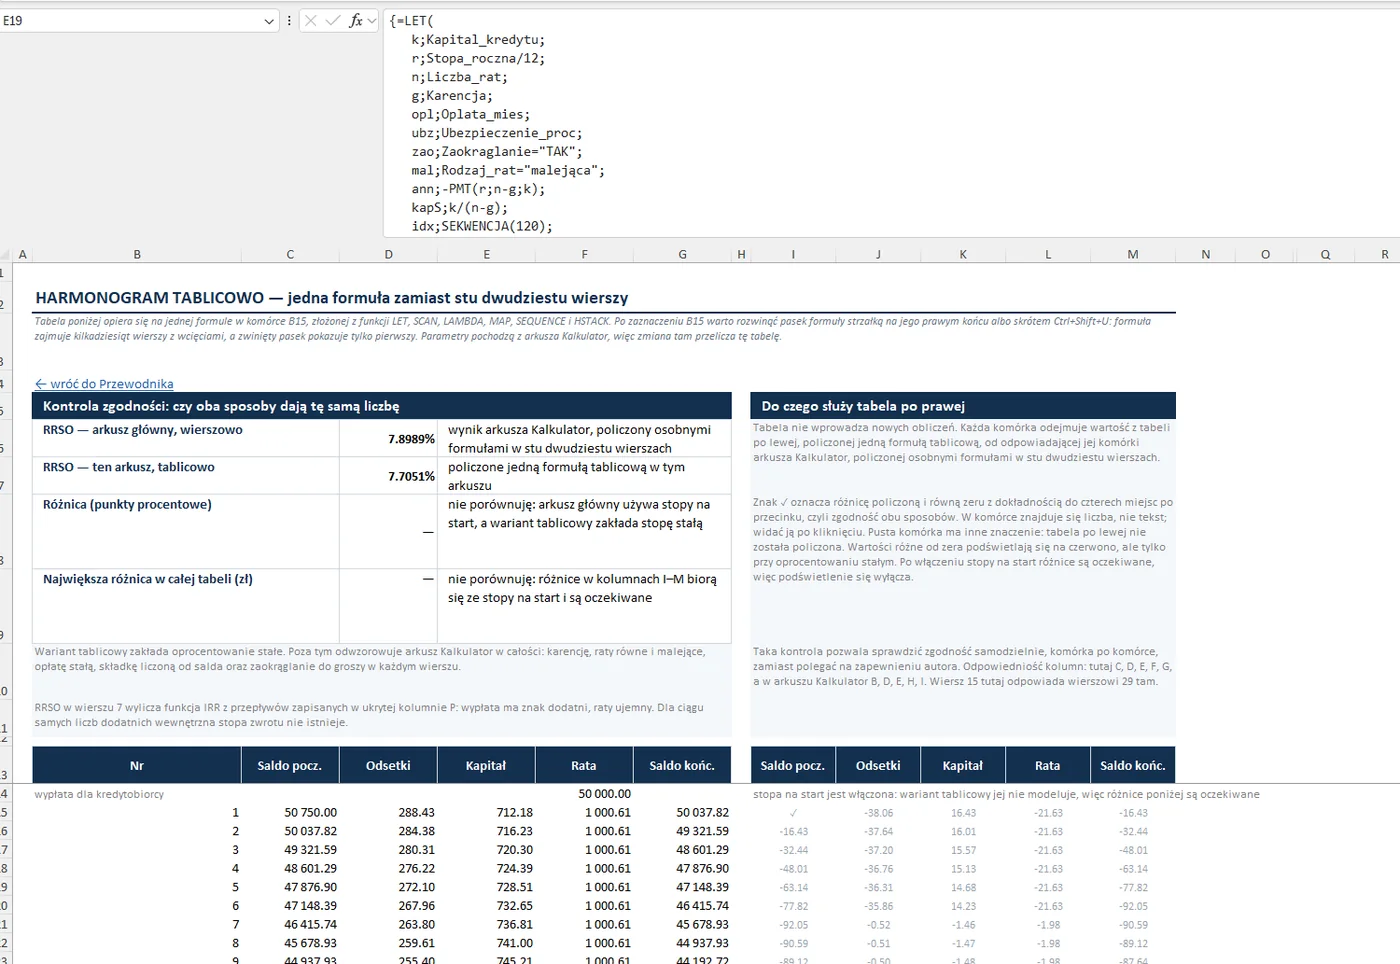Select column M header

[x=1133, y=254]
